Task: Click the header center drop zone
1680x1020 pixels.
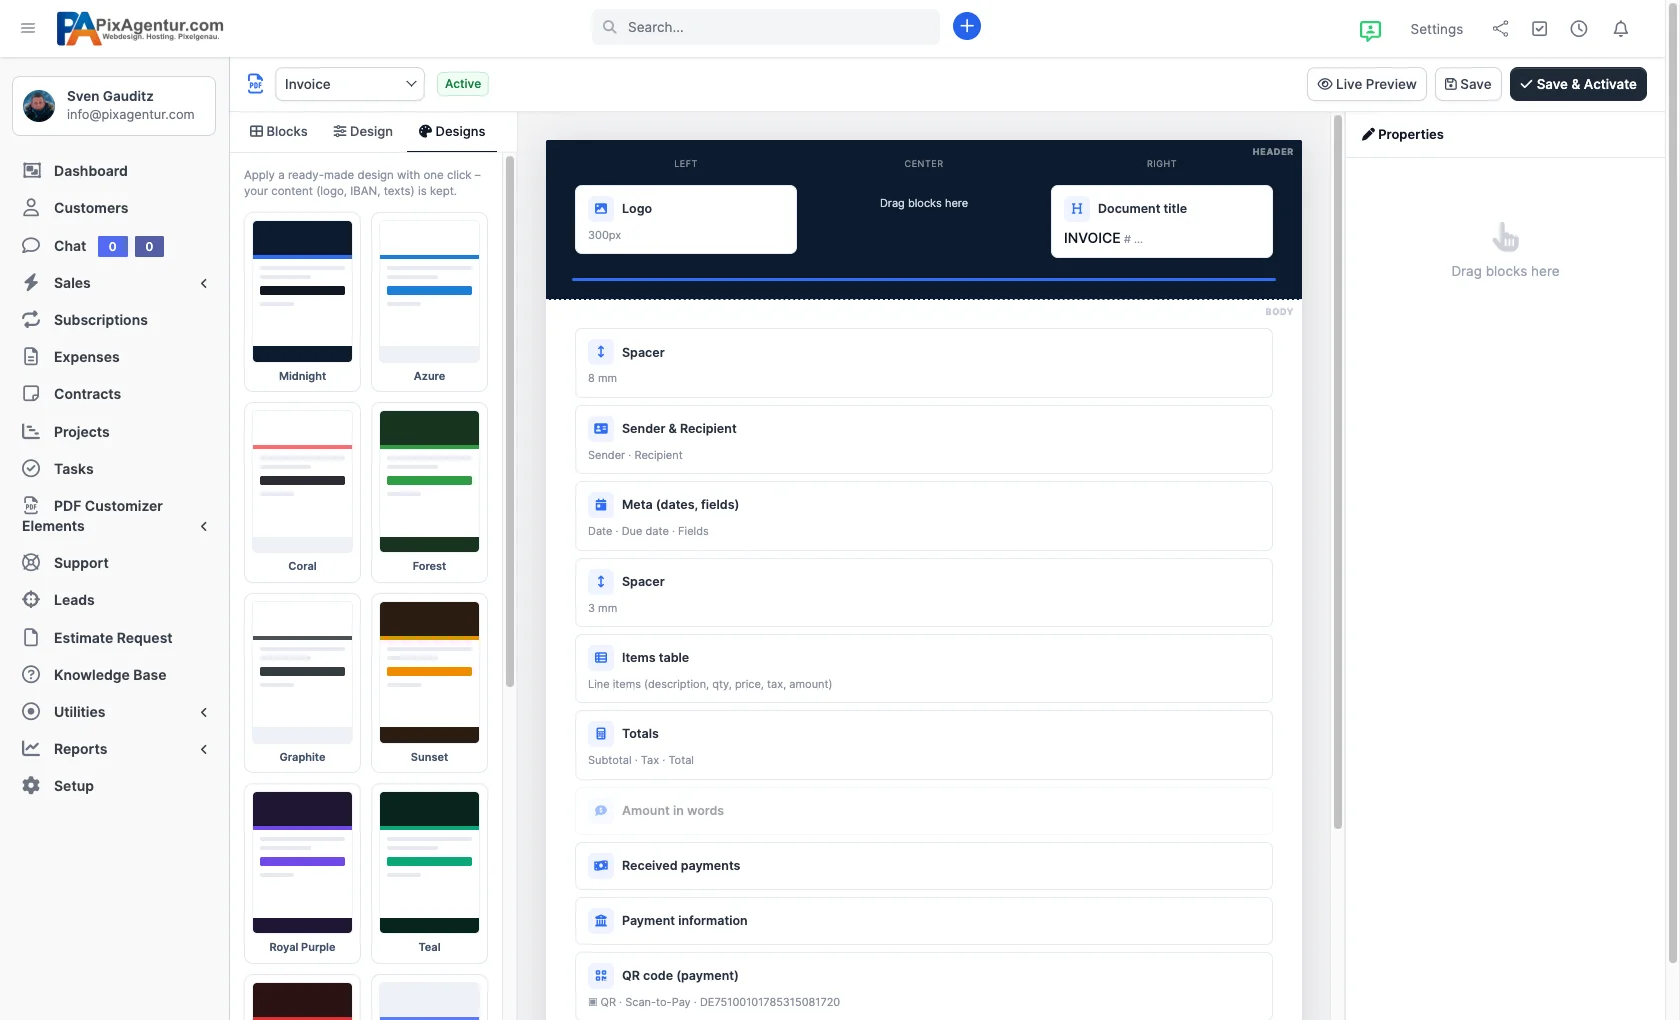Action: (924, 203)
